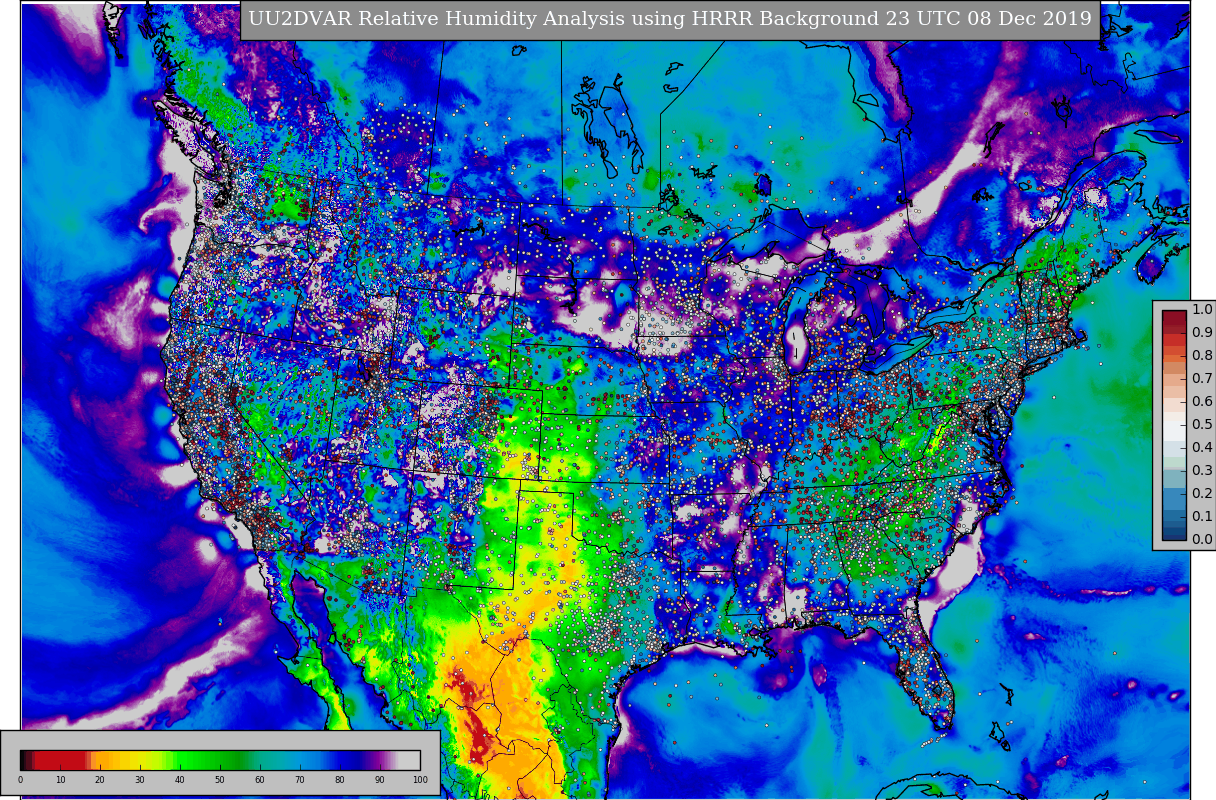The width and height of the screenshot is (1216, 800).
Task: Select the 0.9 label on right colorbar
Action: pos(1202,333)
